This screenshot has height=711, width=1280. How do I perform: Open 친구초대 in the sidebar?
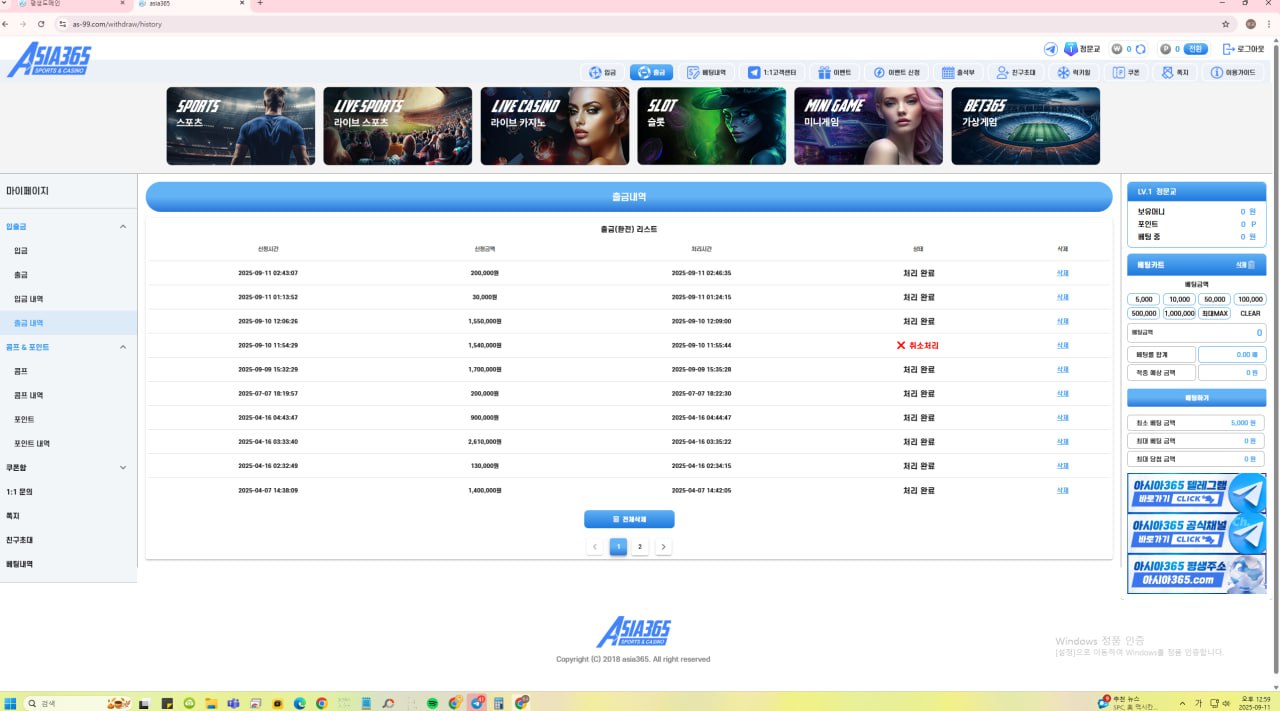[68, 540]
